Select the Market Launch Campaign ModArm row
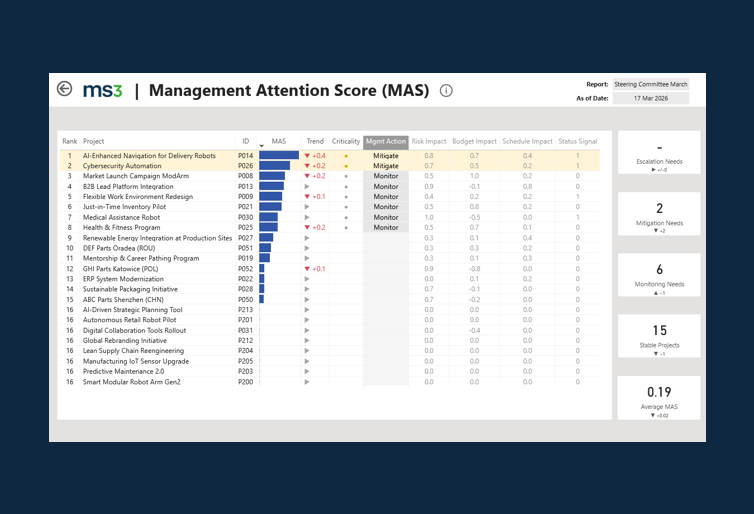The image size is (754, 514). pos(329,176)
